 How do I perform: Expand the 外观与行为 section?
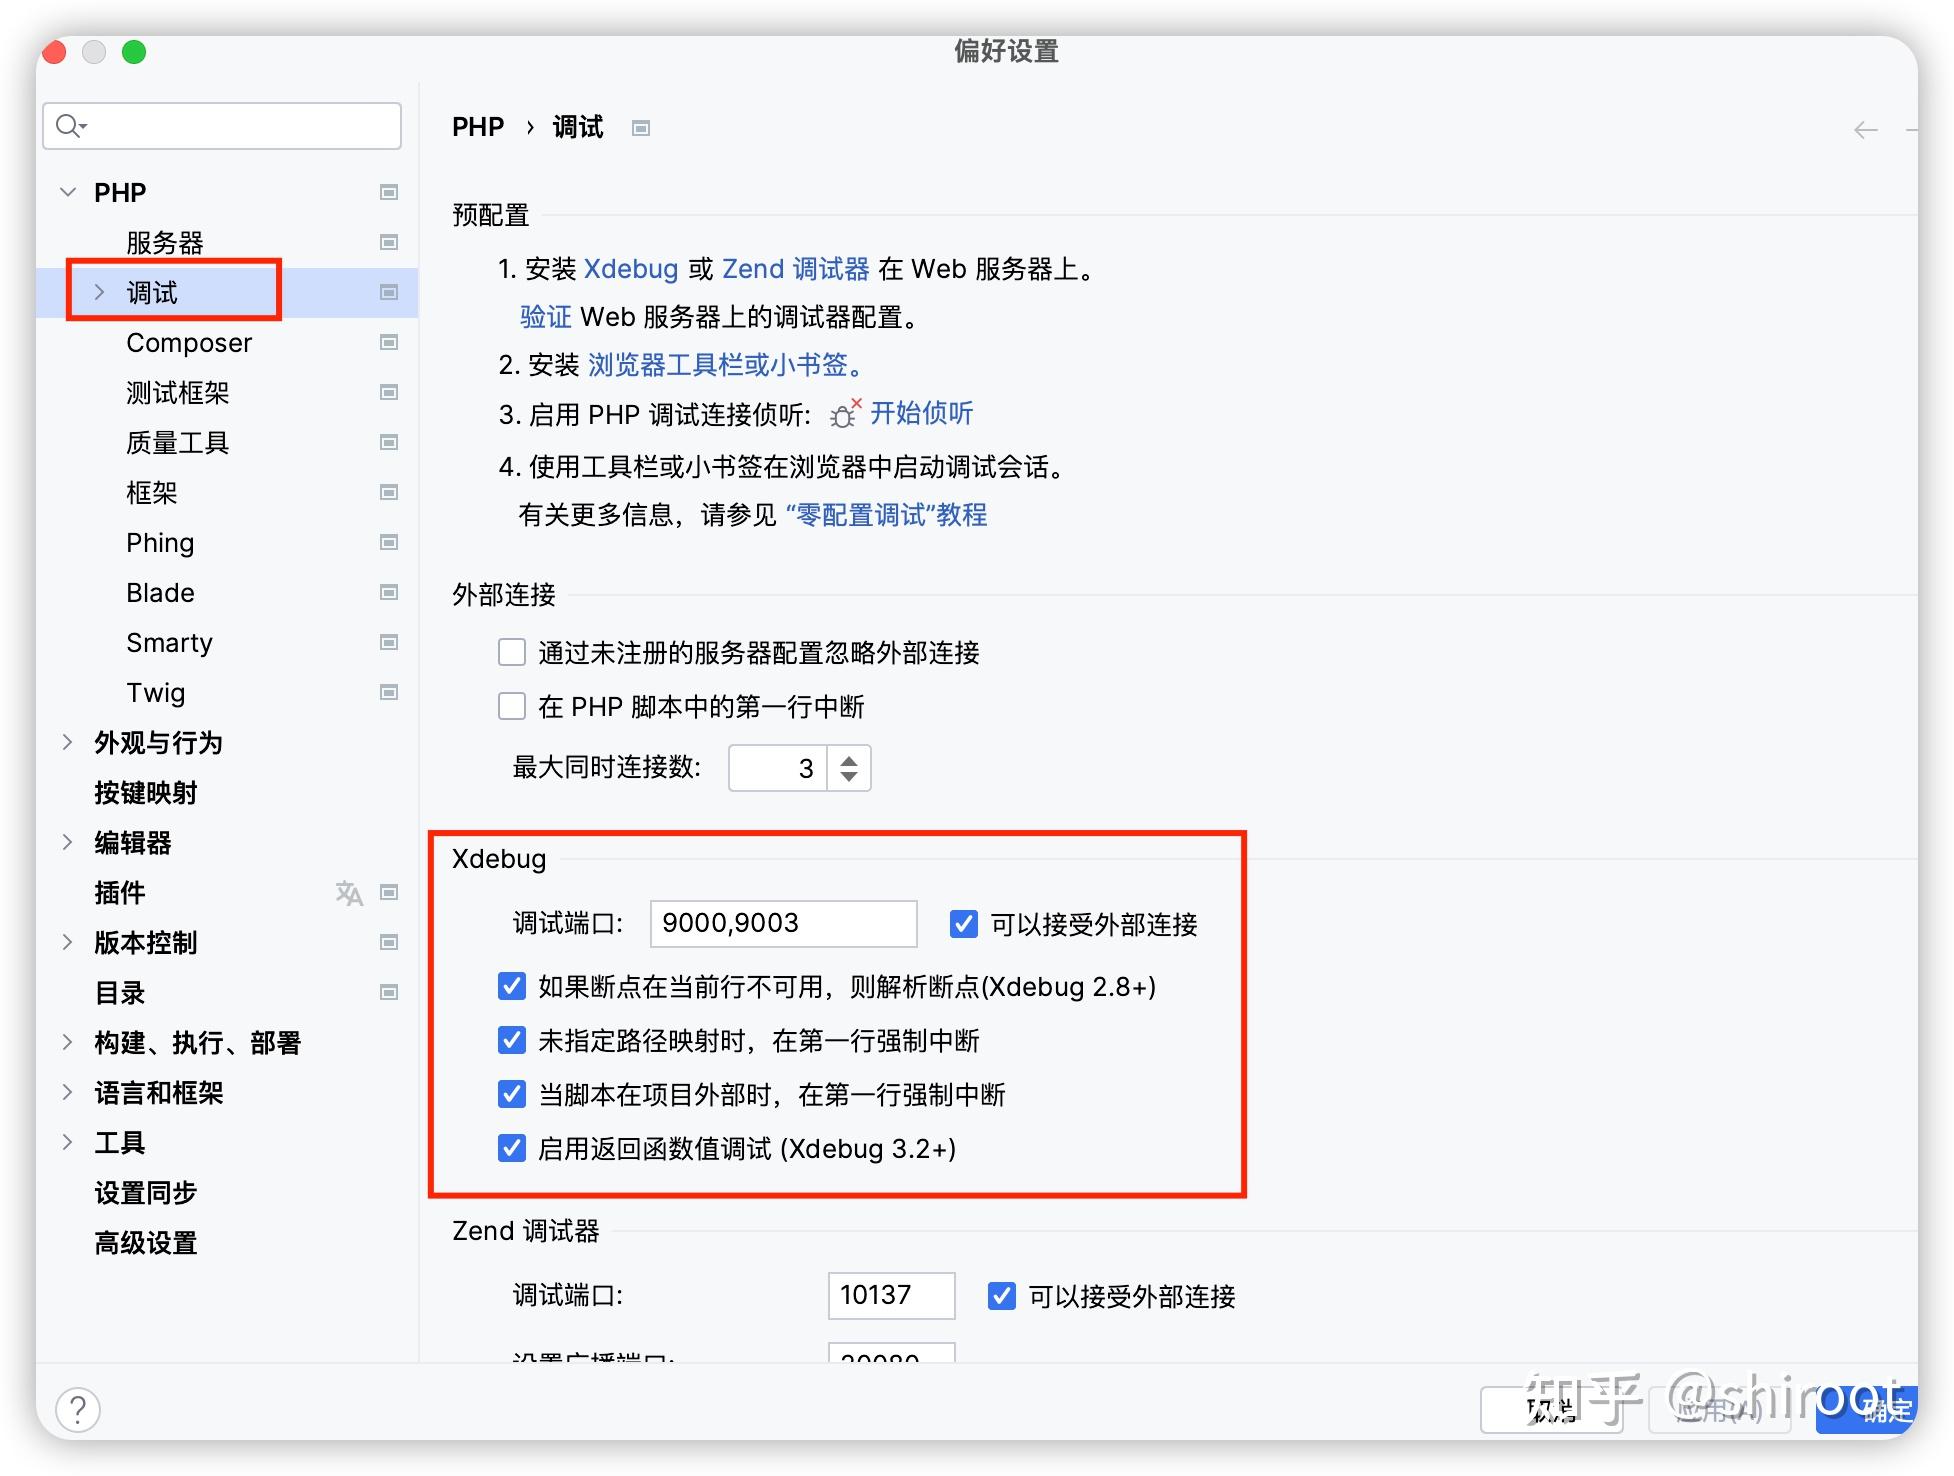67,742
